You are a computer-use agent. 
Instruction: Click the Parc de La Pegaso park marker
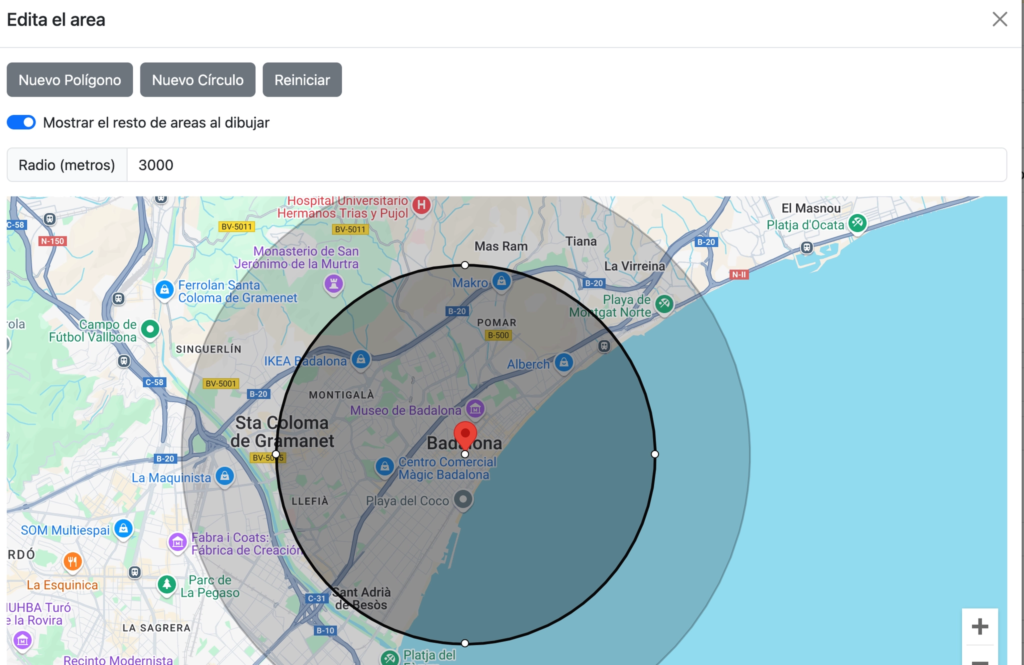click(x=167, y=584)
